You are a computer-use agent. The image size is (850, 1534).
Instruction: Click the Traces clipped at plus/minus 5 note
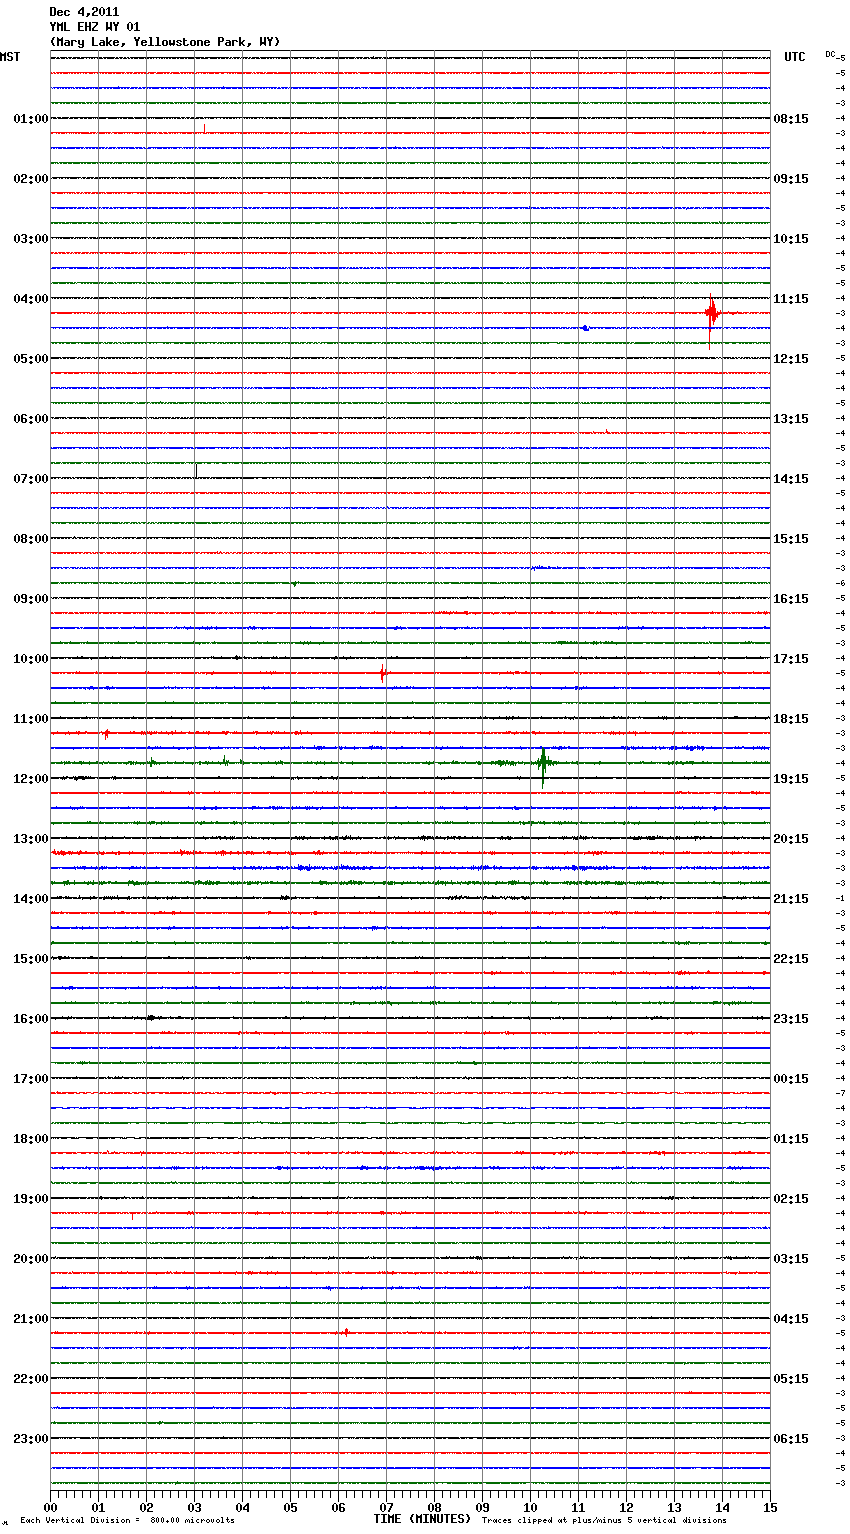604,1521
